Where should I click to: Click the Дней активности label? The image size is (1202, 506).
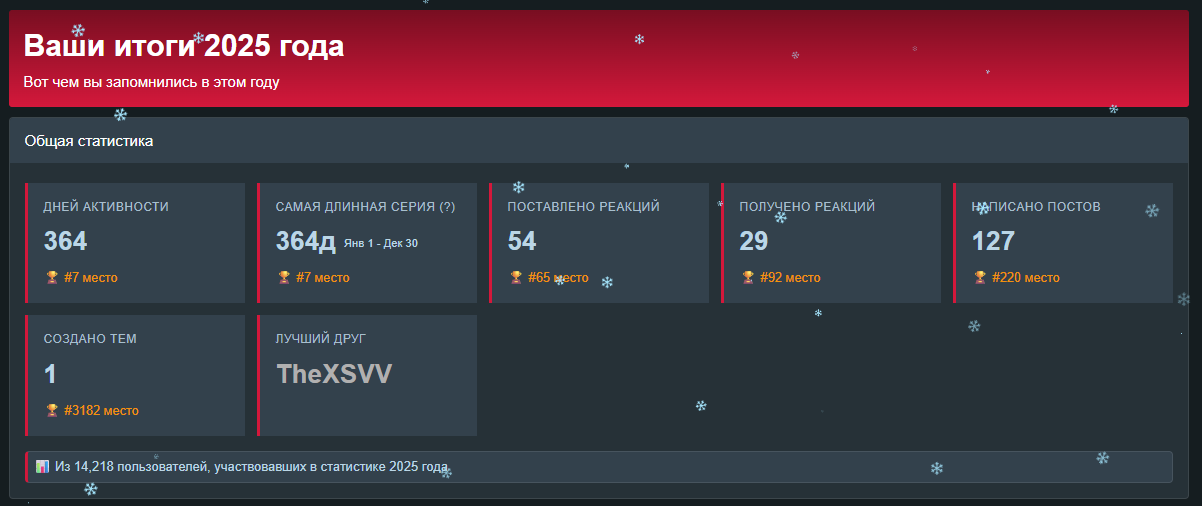coord(106,207)
